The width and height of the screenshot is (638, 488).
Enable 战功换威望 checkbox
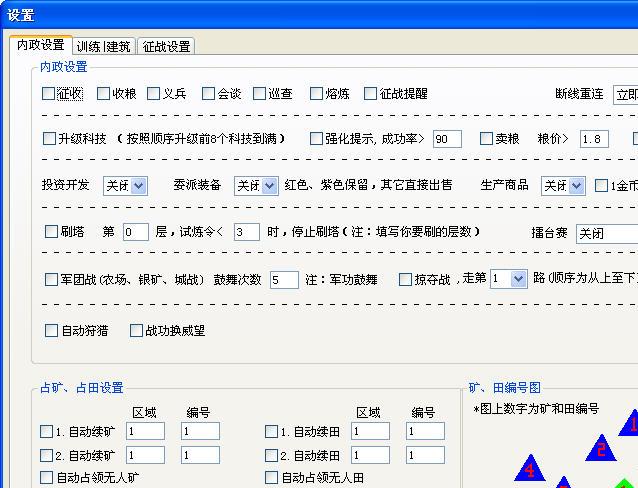(x=135, y=330)
